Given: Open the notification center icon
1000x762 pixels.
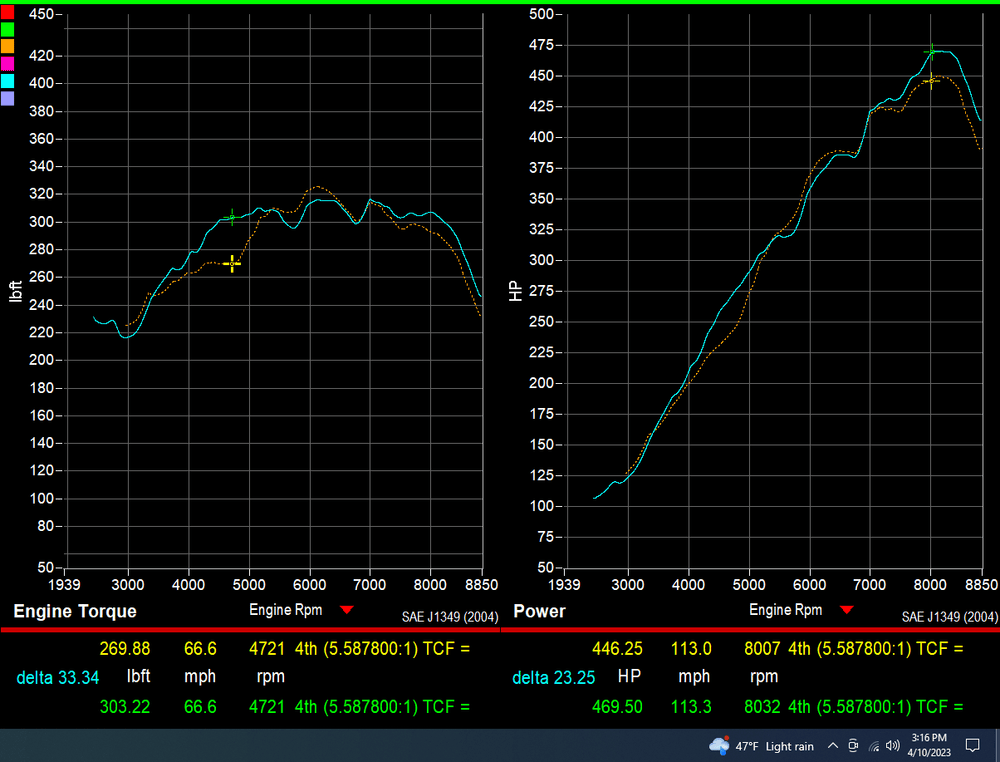Looking at the screenshot, I should [x=973, y=746].
